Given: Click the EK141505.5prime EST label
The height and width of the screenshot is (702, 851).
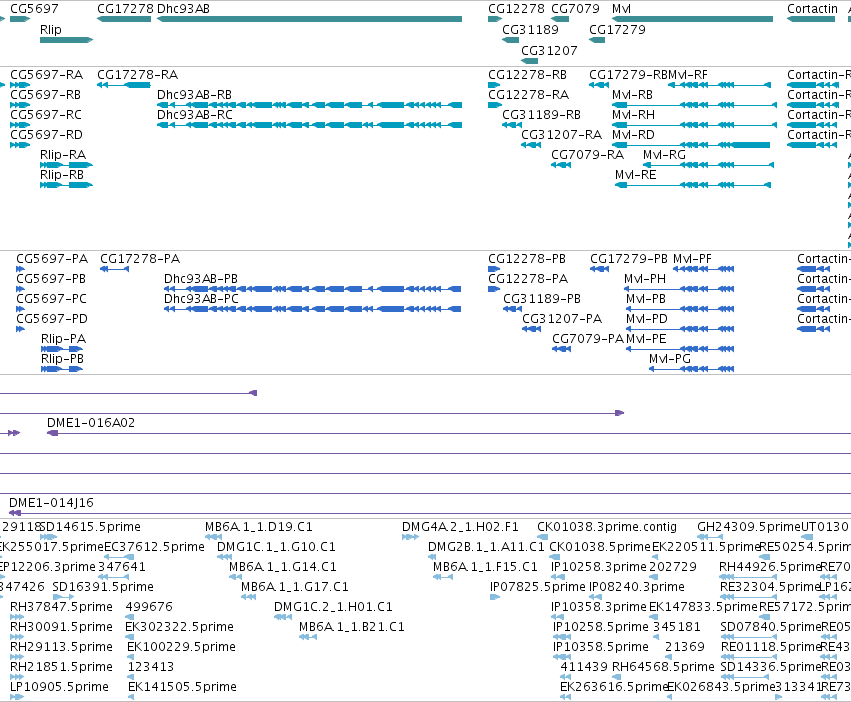Looking at the screenshot, I should pyautogui.click(x=182, y=687).
